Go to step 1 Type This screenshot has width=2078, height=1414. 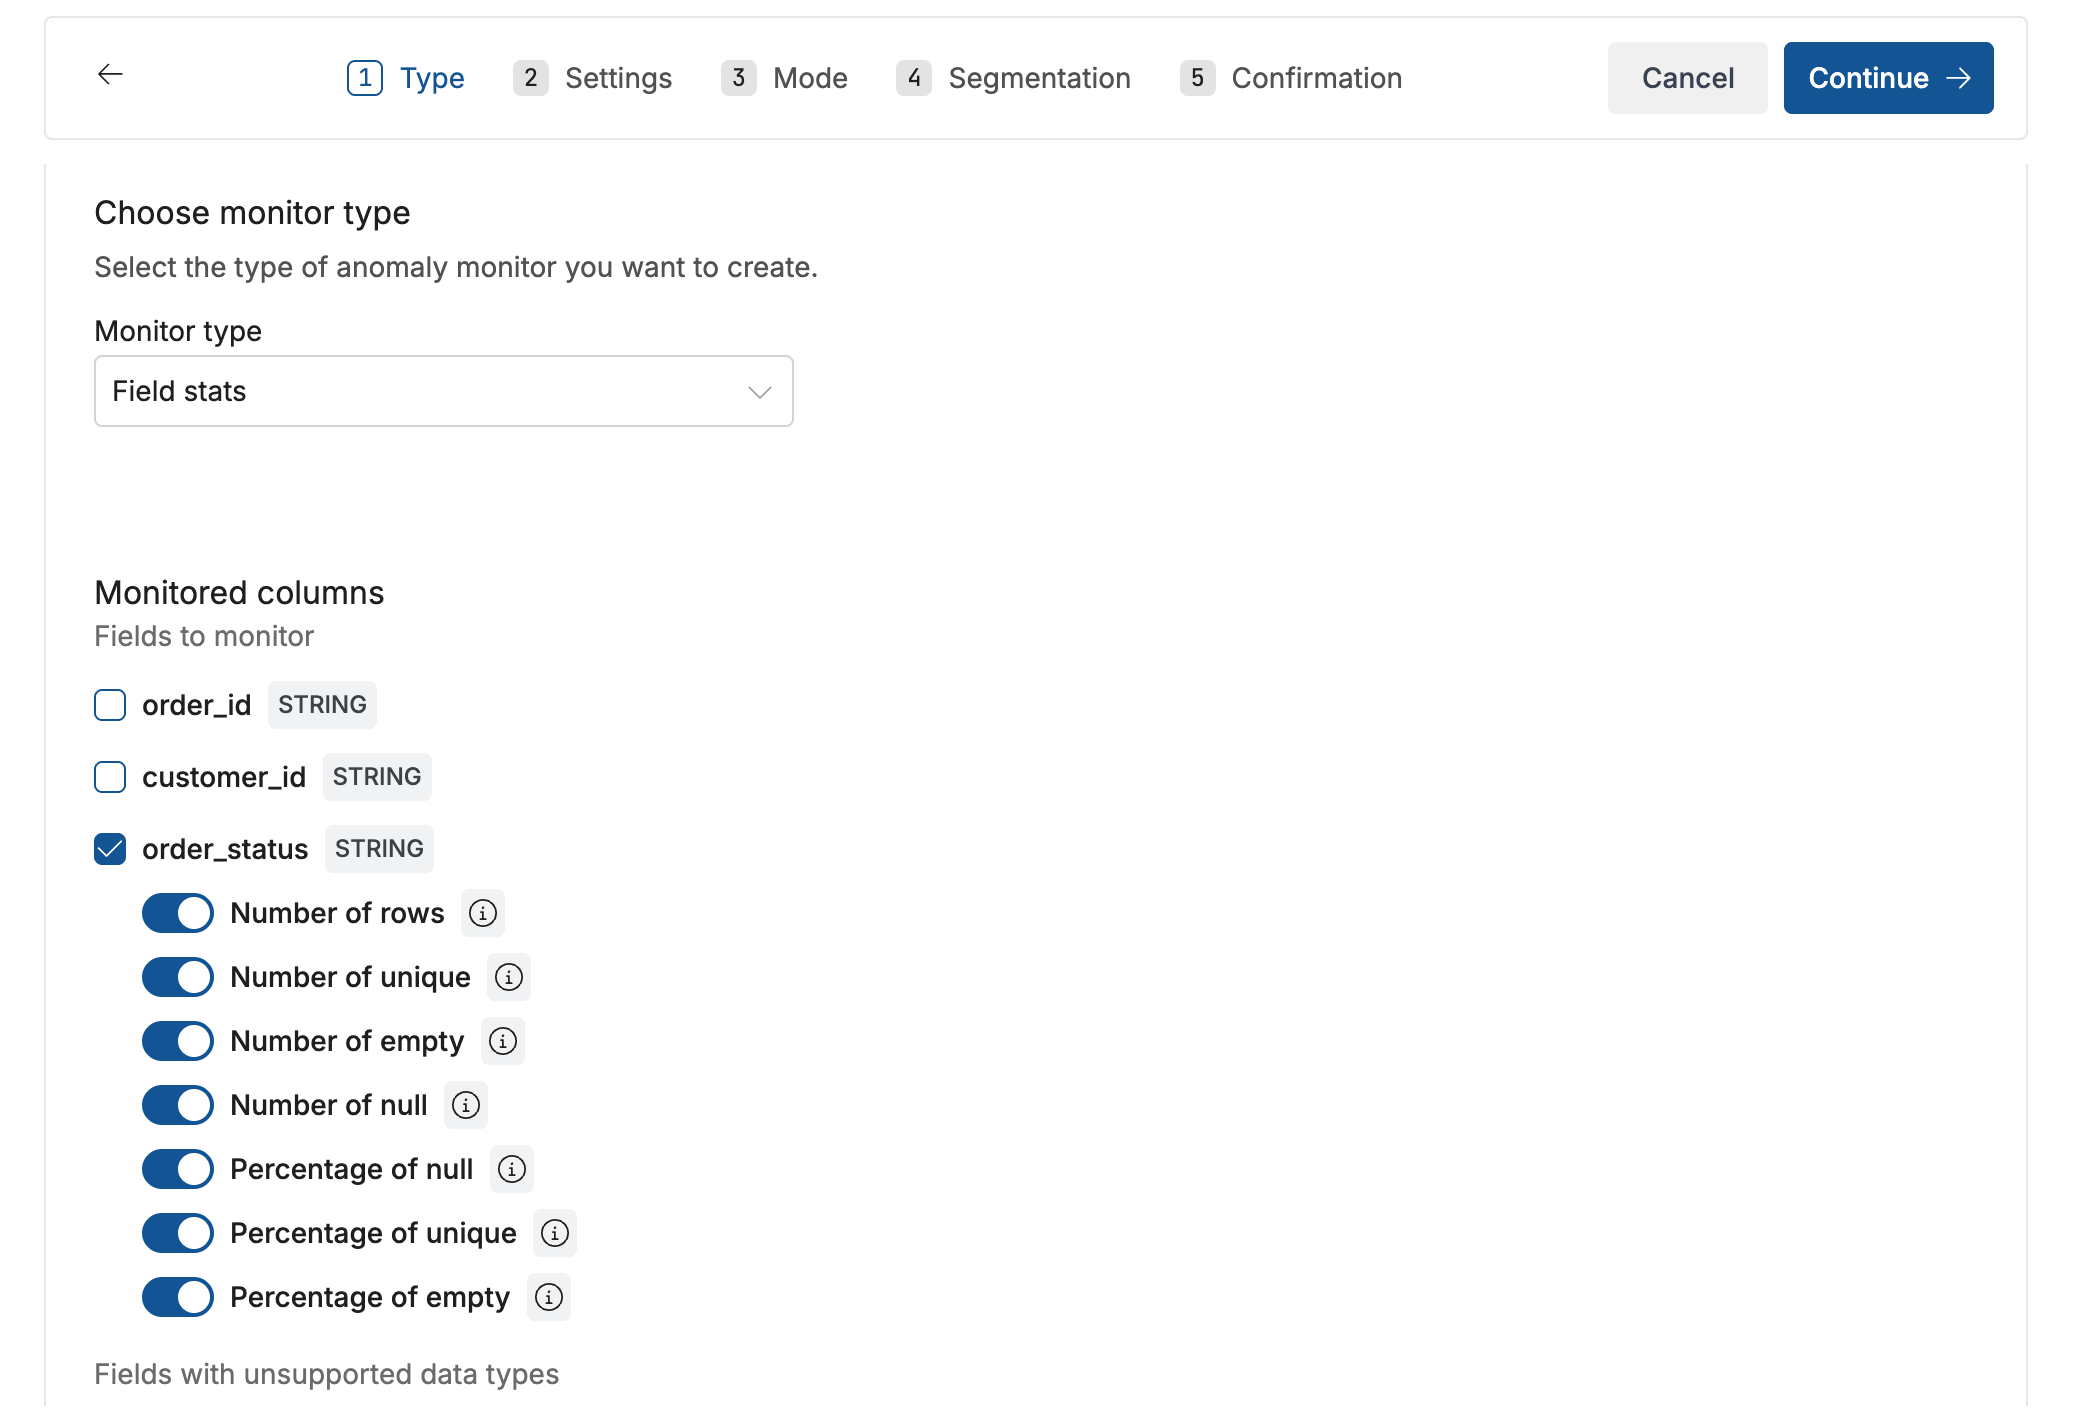coord(406,78)
